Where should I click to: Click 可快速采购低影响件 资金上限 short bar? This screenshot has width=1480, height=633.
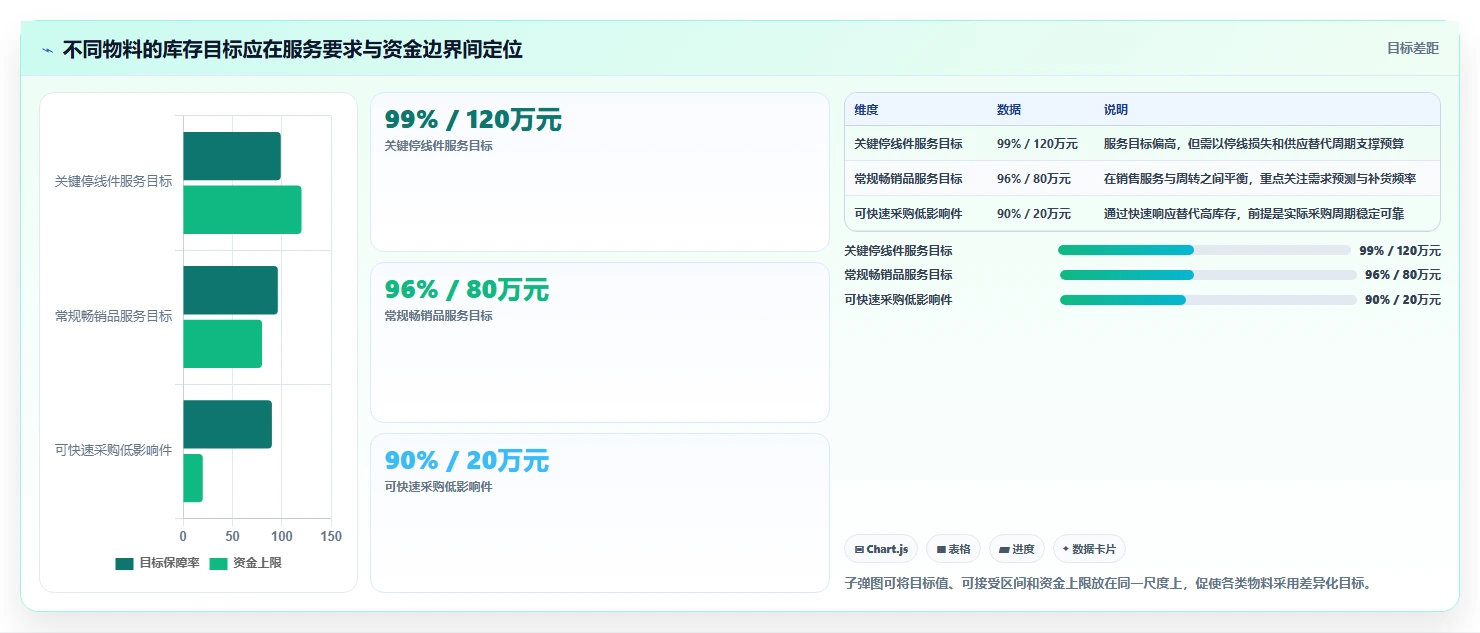coord(193,478)
